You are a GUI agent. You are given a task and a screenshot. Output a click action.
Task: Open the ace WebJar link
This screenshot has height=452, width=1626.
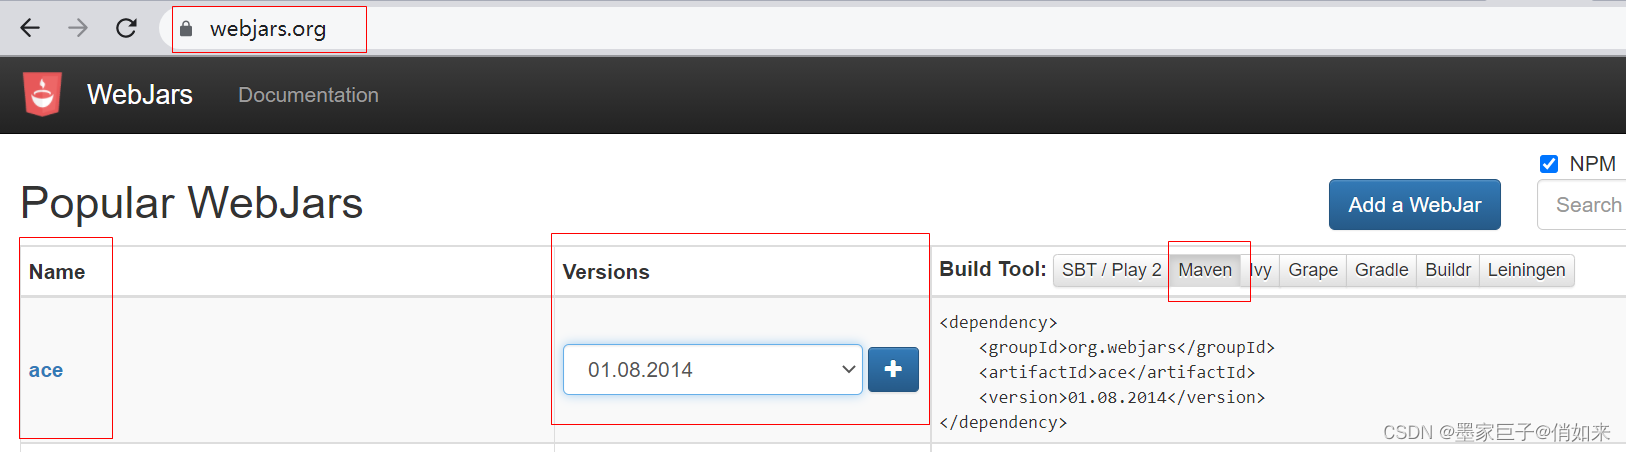point(46,370)
